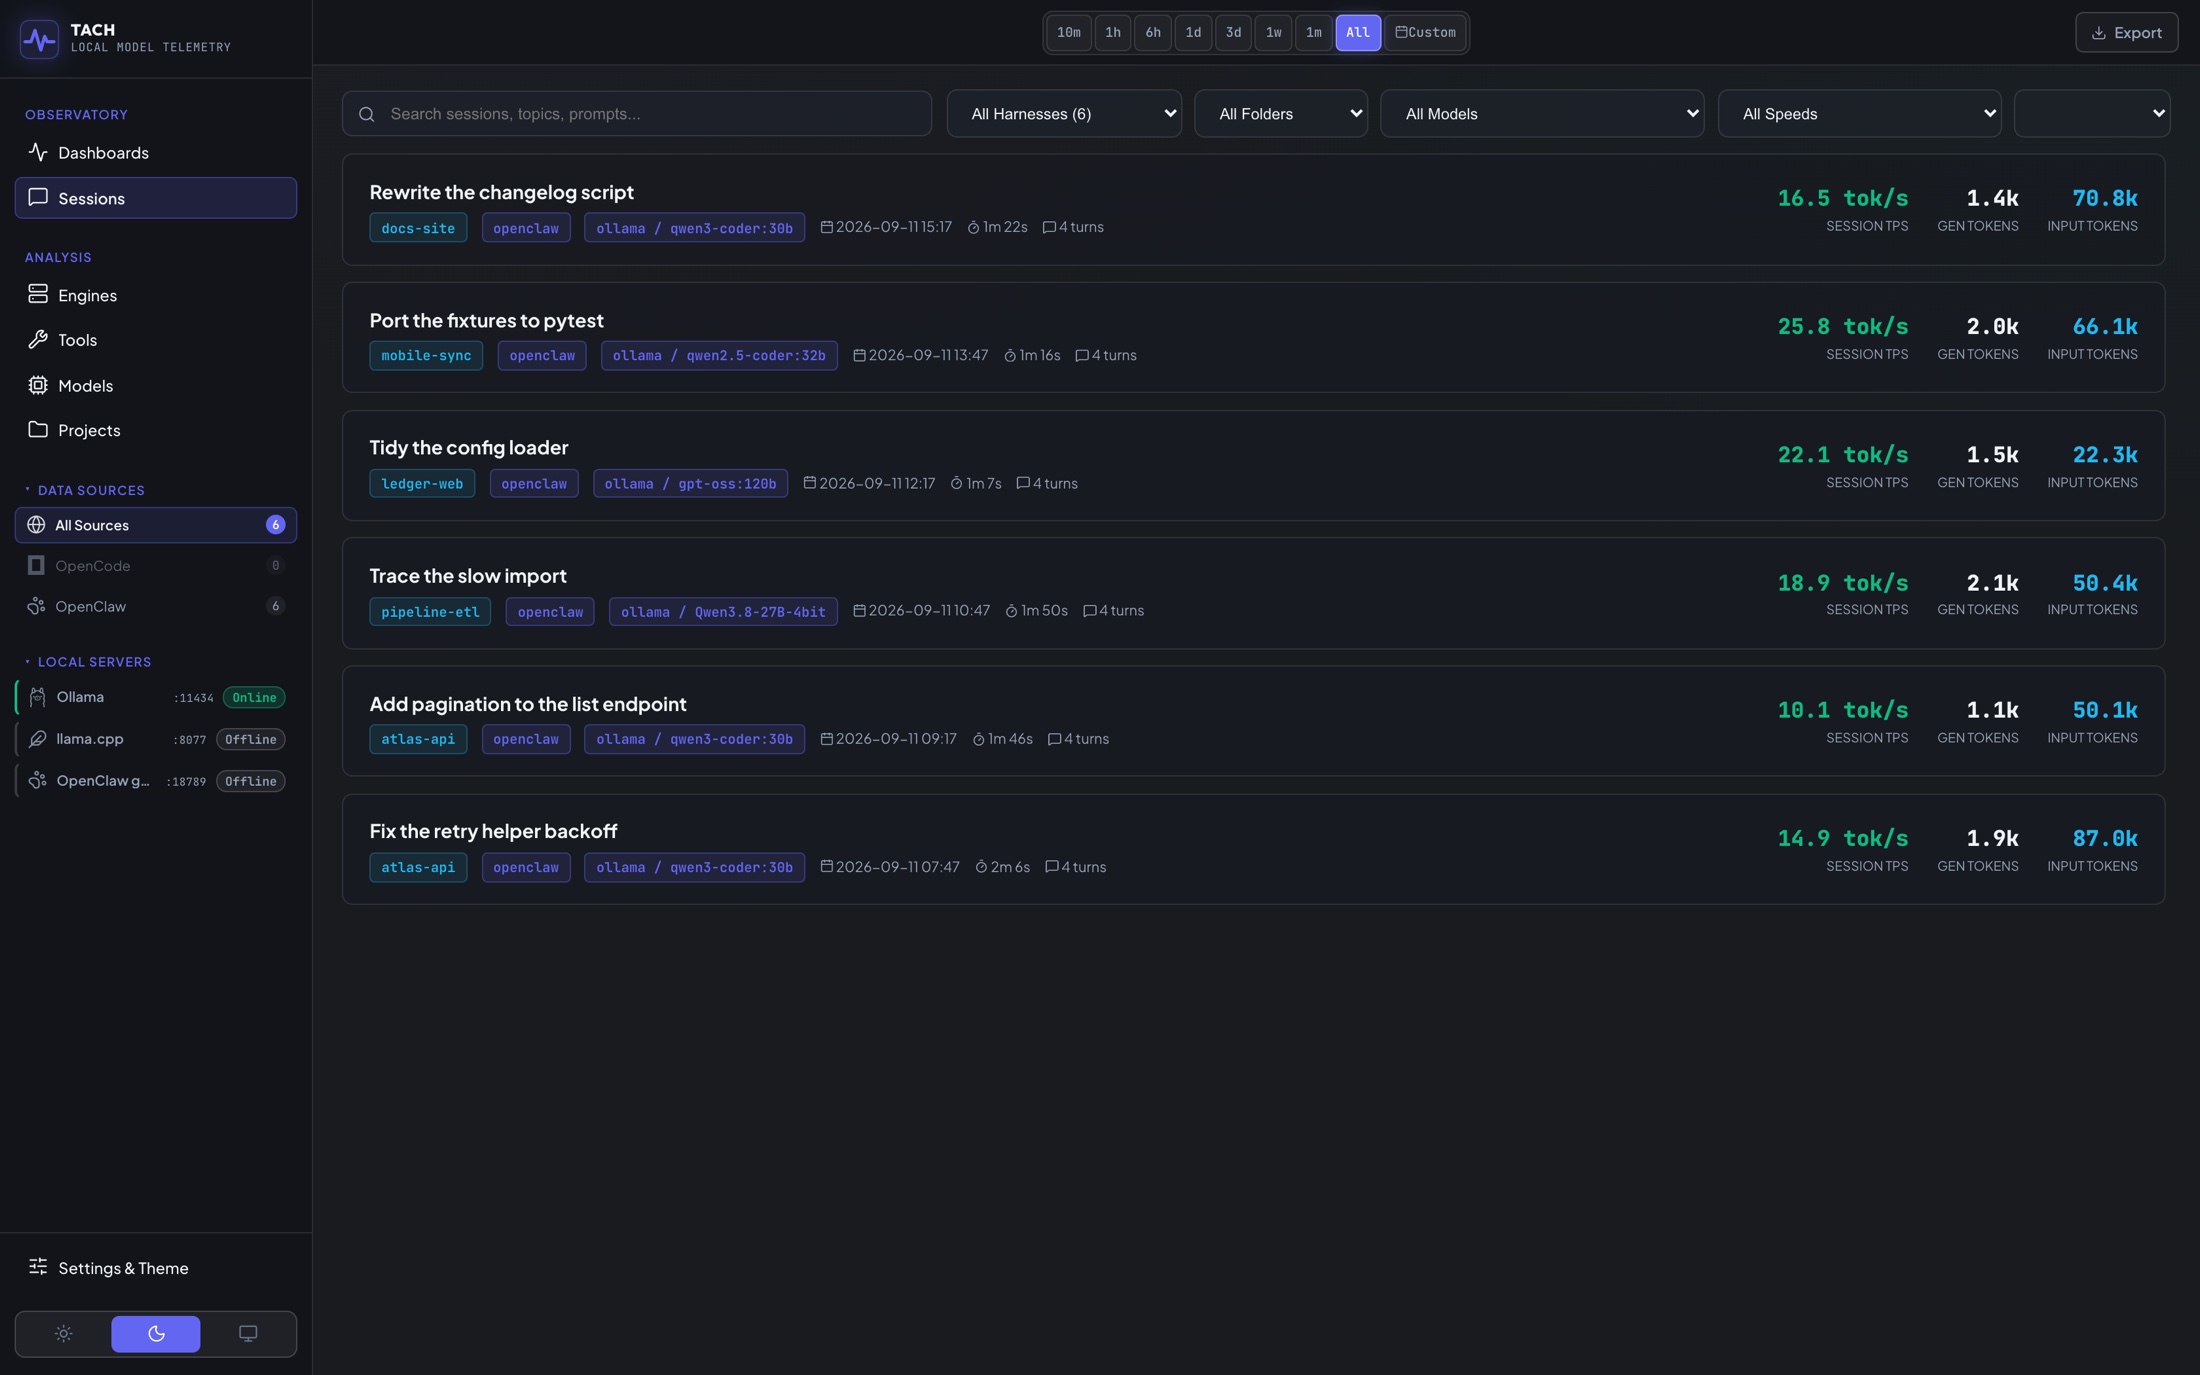This screenshot has height=1375, width=2200.
Task: Switch to dark theme
Action: pos(156,1334)
